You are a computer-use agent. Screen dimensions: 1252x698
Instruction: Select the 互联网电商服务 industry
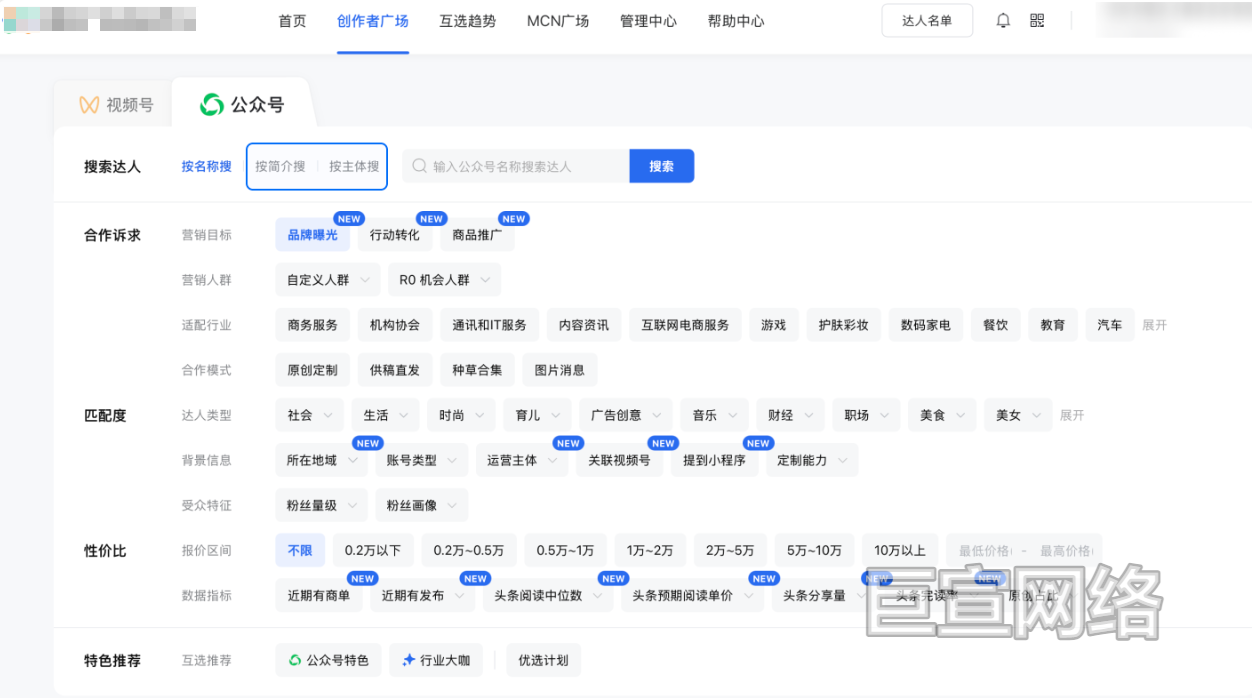point(685,325)
